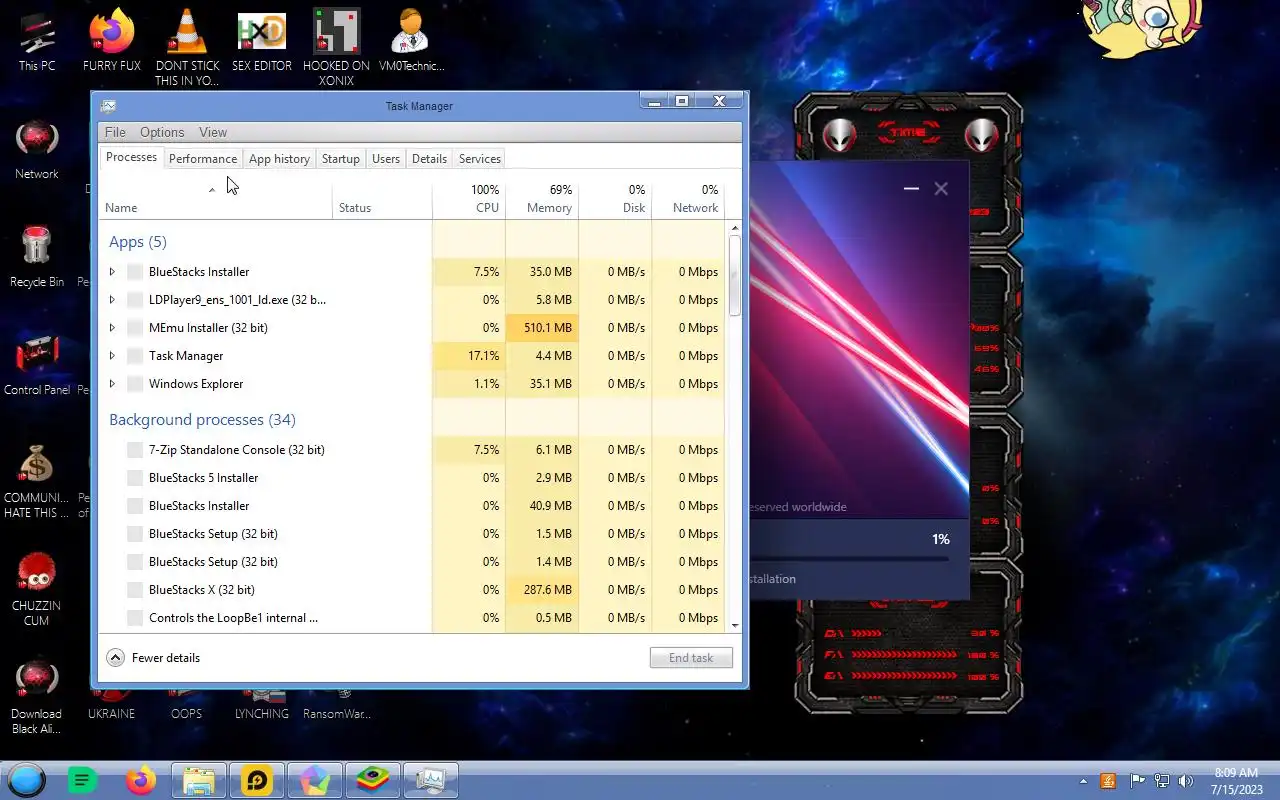Open the network tray icon

pos(1161,781)
